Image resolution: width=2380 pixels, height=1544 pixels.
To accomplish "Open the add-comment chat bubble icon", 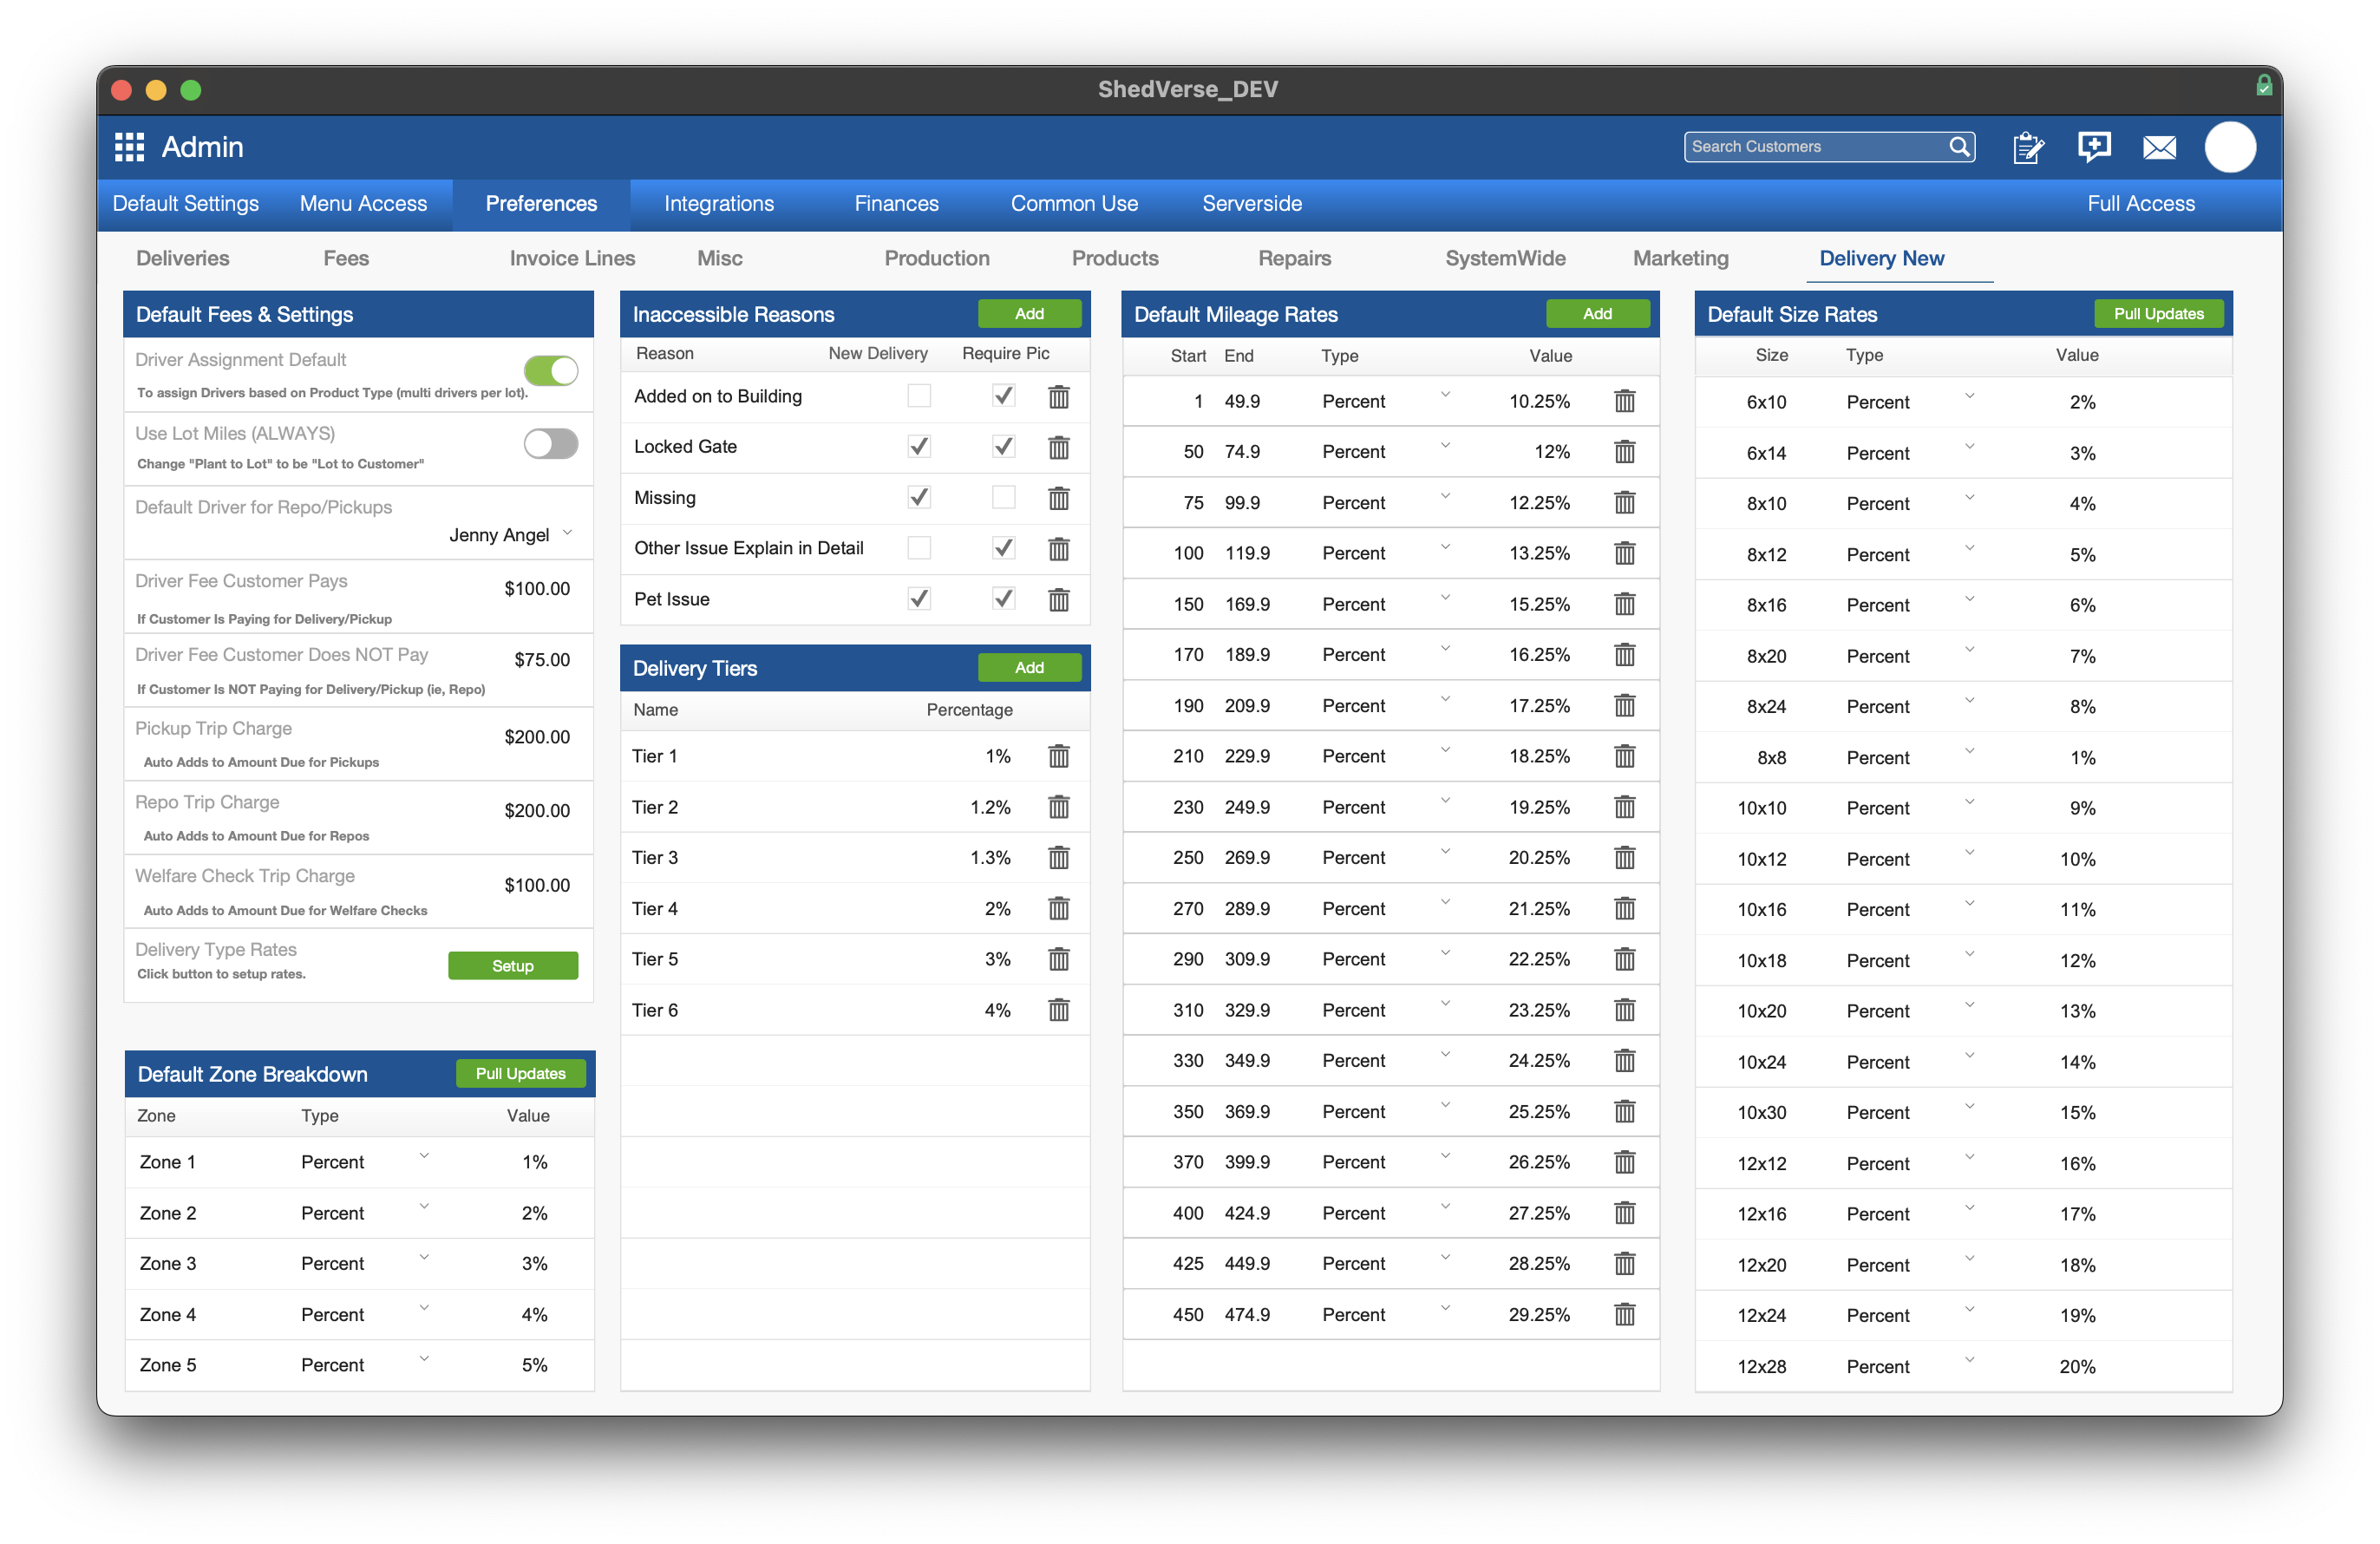I will pos(2093,147).
